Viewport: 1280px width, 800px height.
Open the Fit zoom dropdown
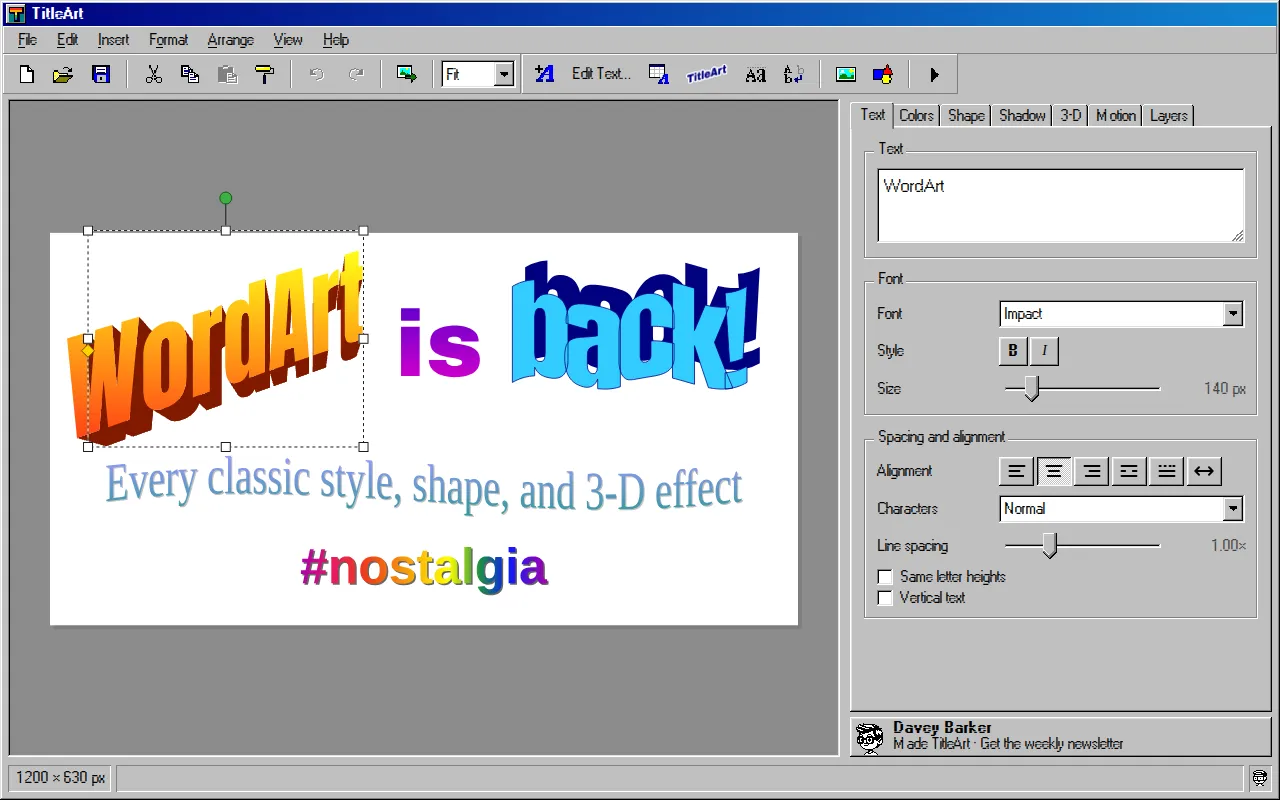(478, 74)
